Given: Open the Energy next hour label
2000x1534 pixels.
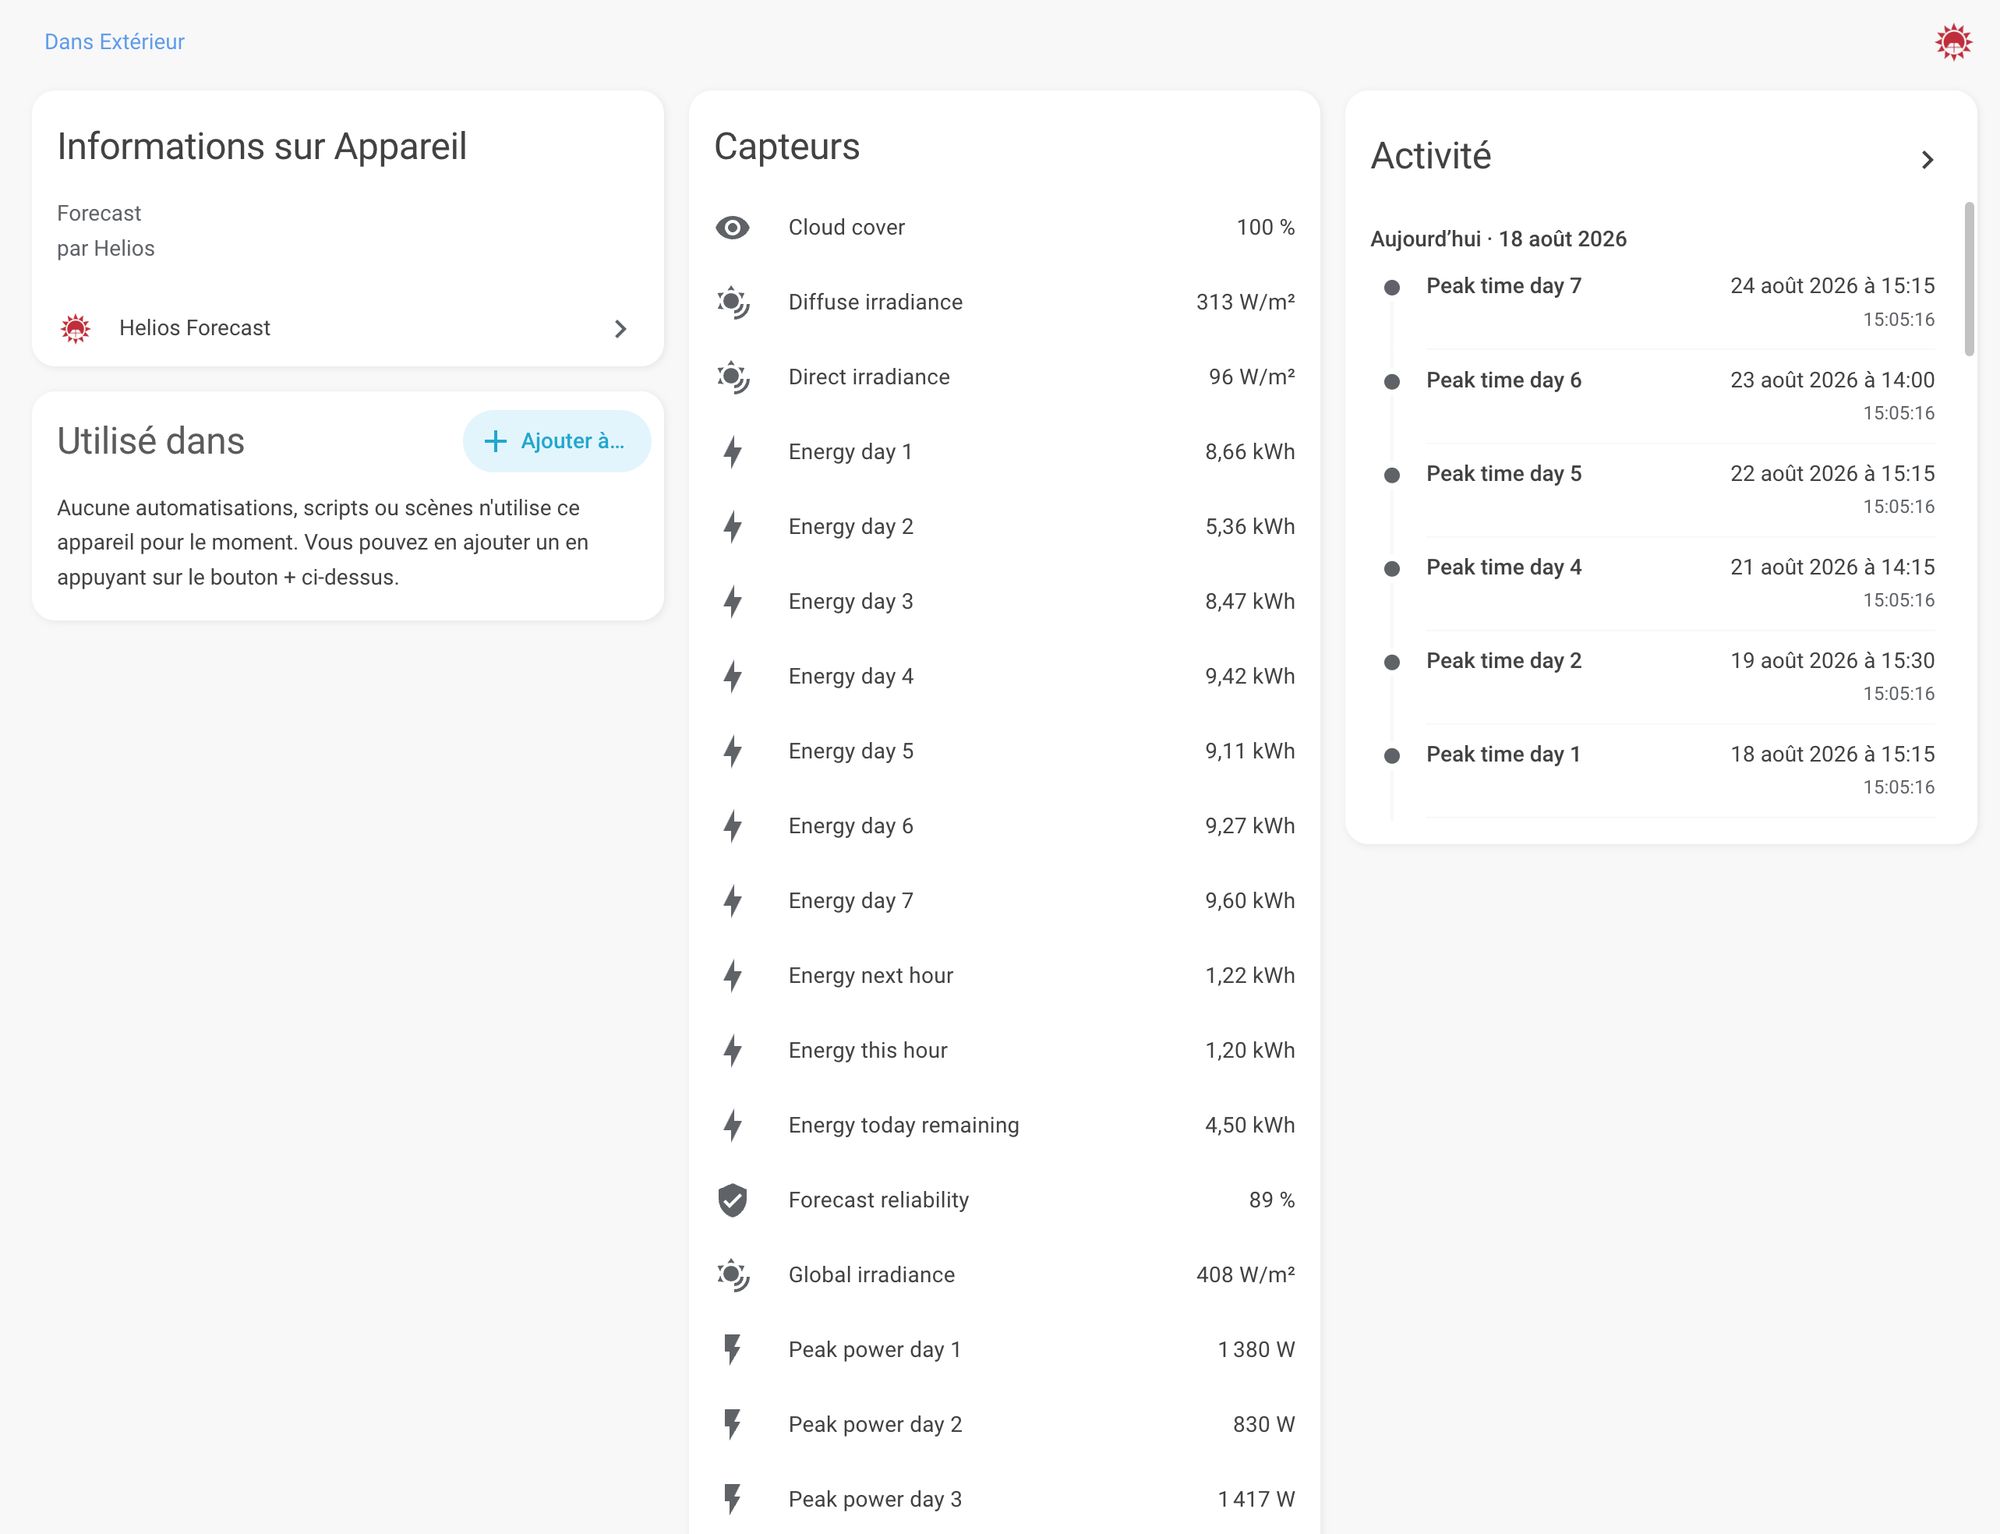Looking at the screenshot, I should coord(871,976).
